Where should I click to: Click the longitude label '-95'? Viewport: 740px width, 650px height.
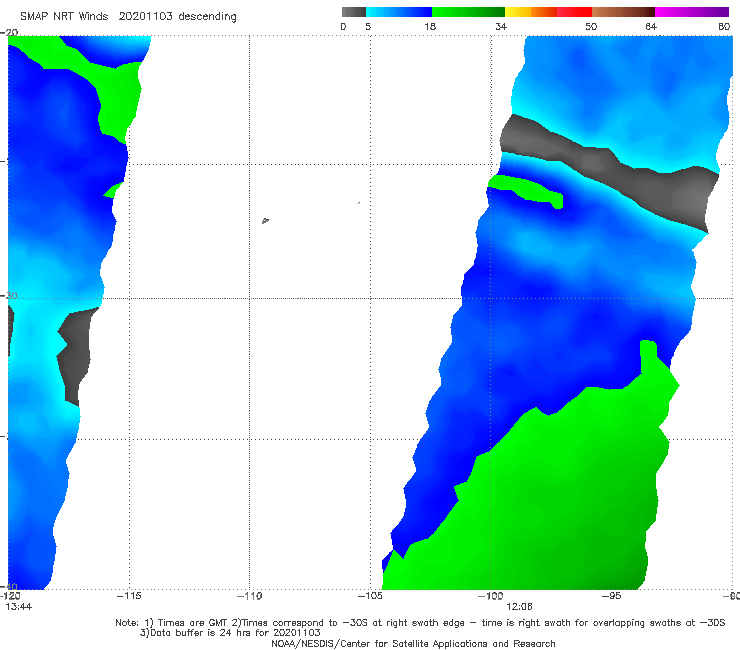tap(611, 596)
